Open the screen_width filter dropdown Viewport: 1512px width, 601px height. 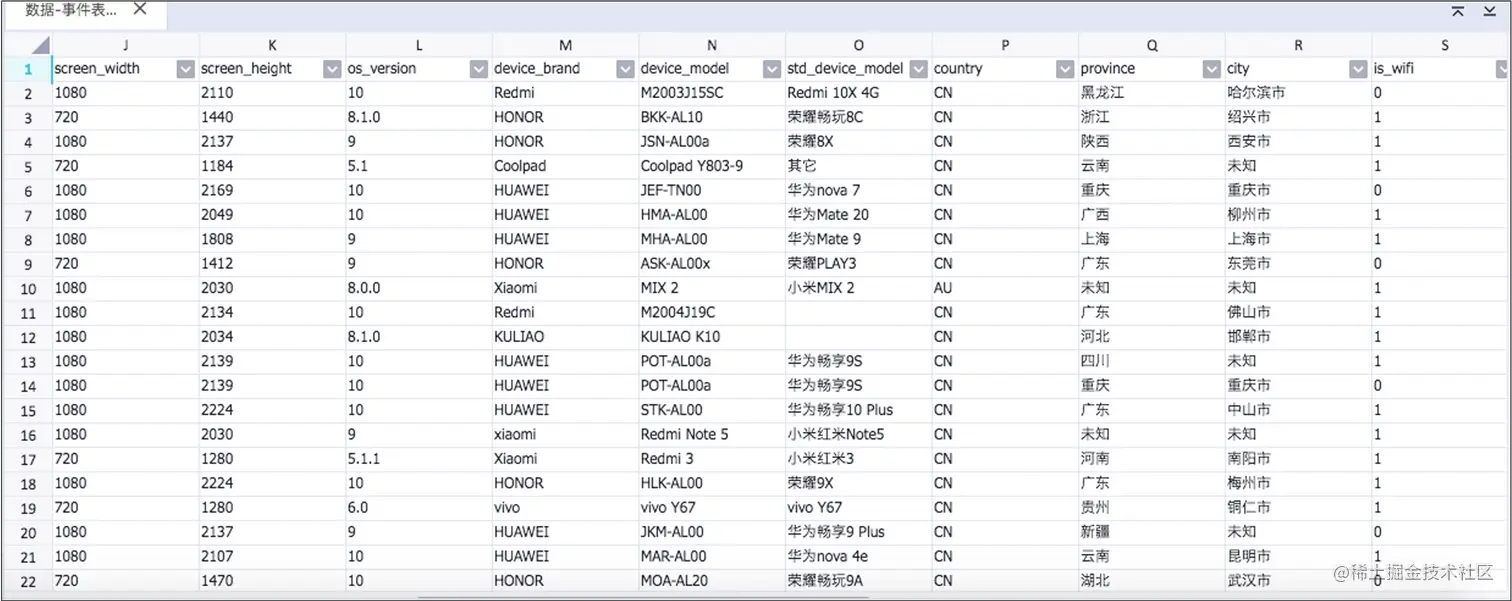185,69
